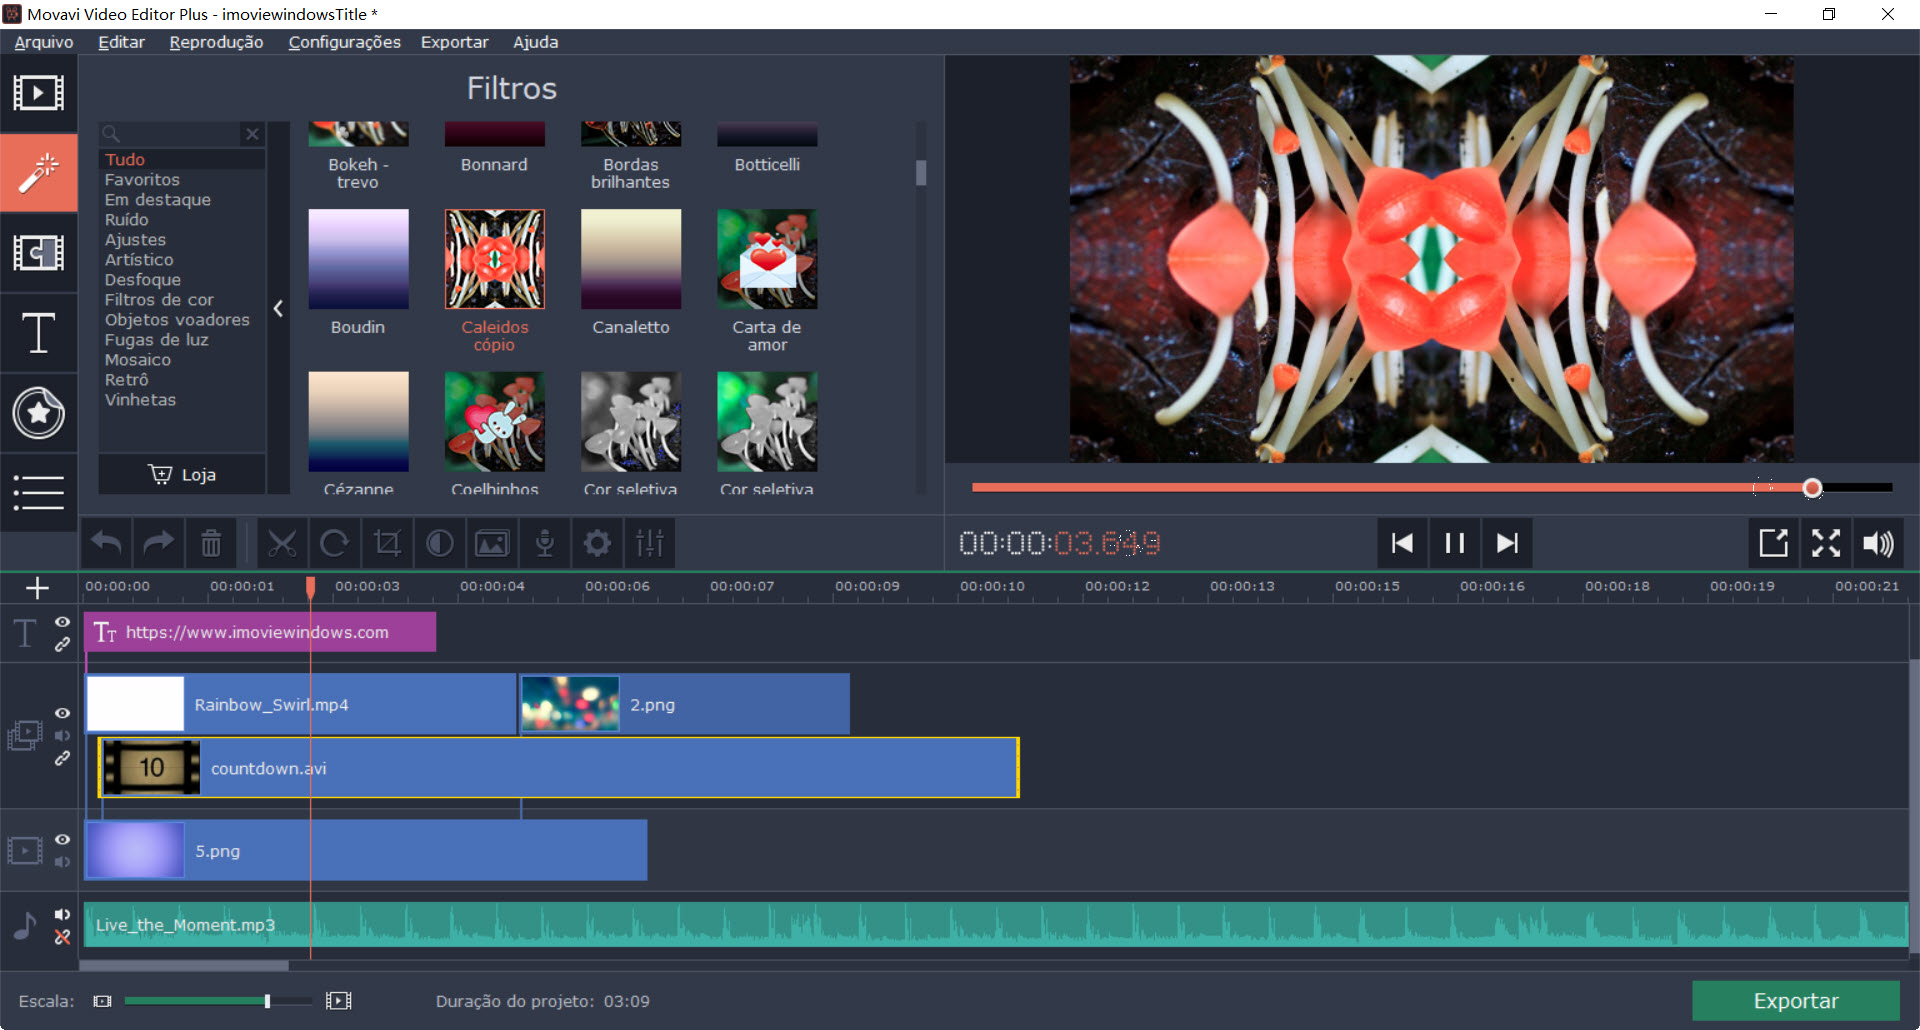Select the countdown.avi clip on timeline
The image size is (1920, 1030).
pyautogui.click(x=558, y=768)
